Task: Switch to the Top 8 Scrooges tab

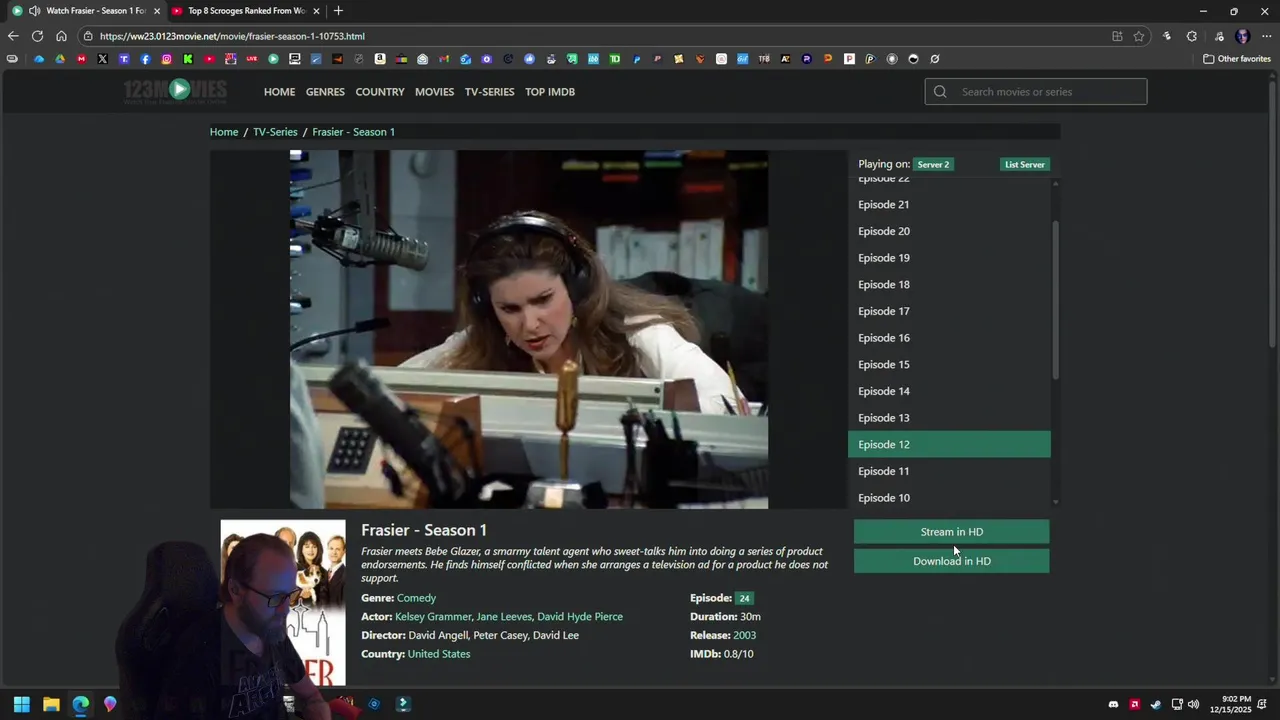Action: coord(246,11)
